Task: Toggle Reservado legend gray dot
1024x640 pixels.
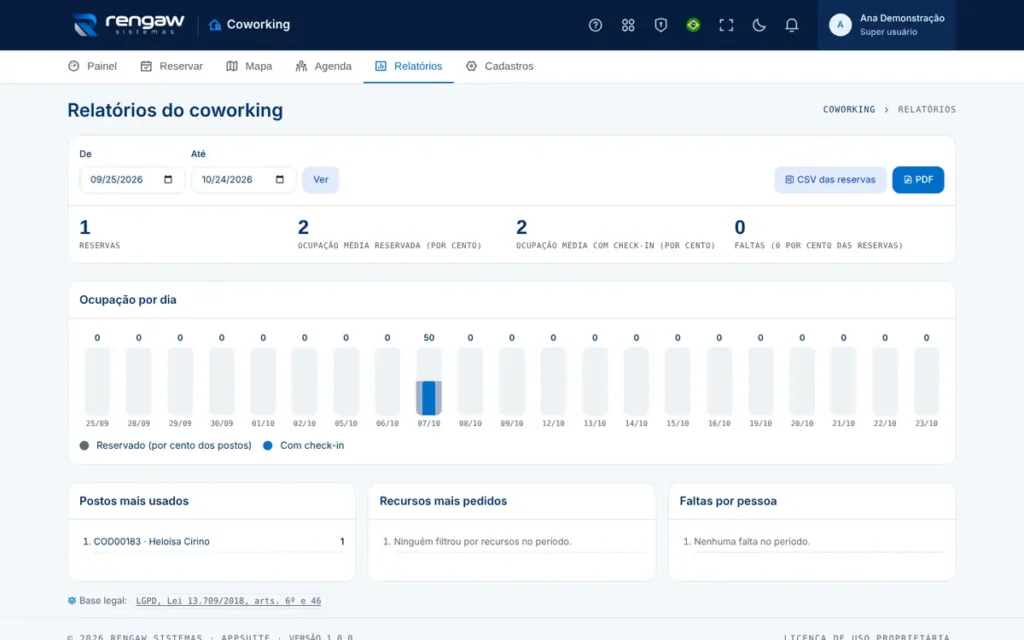Action: (x=84, y=445)
